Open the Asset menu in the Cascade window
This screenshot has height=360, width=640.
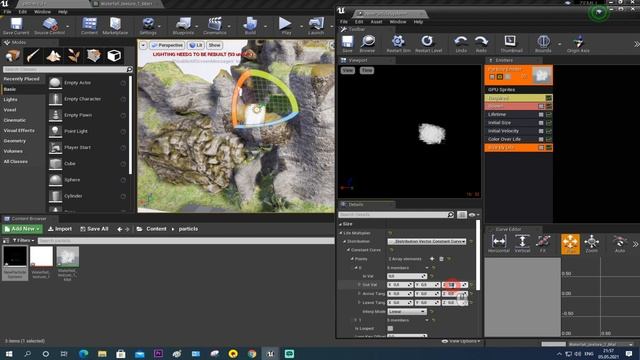tap(376, 22)
